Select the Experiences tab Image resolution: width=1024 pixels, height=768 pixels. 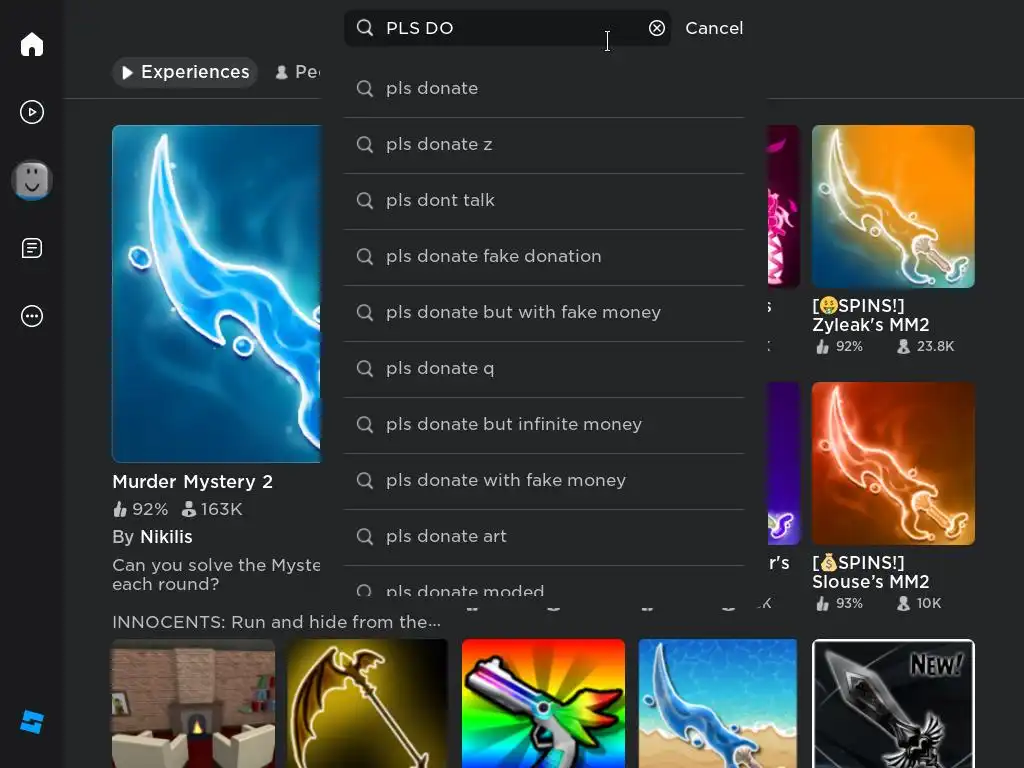185,72
